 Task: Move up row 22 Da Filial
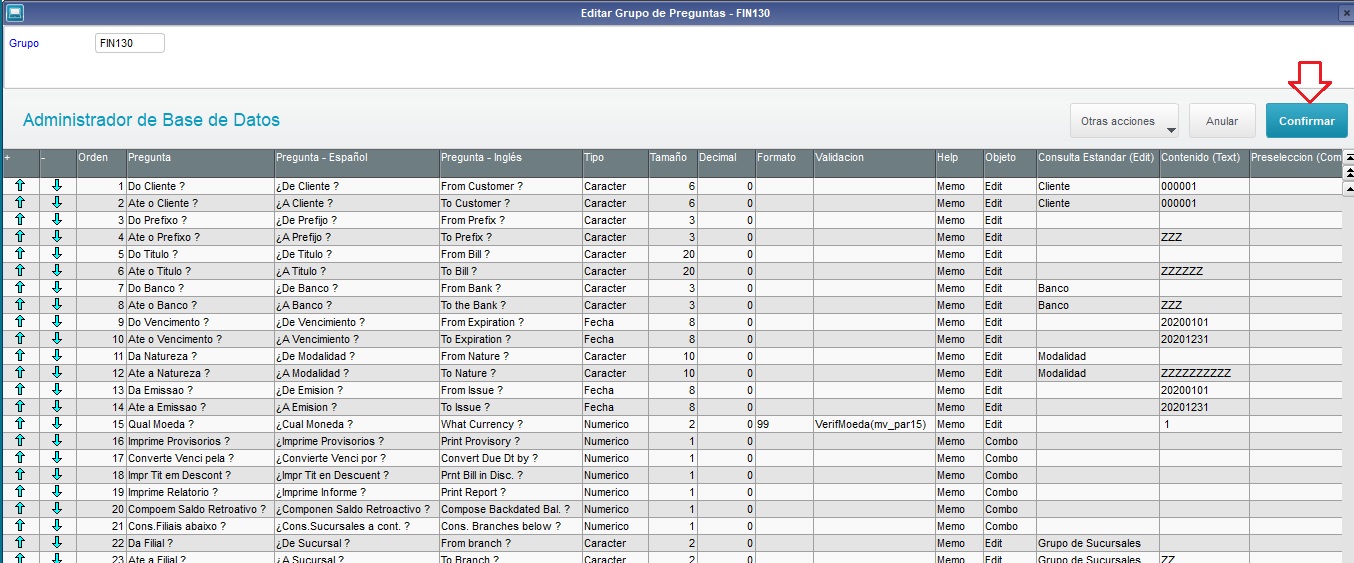(x=19, y=543)
